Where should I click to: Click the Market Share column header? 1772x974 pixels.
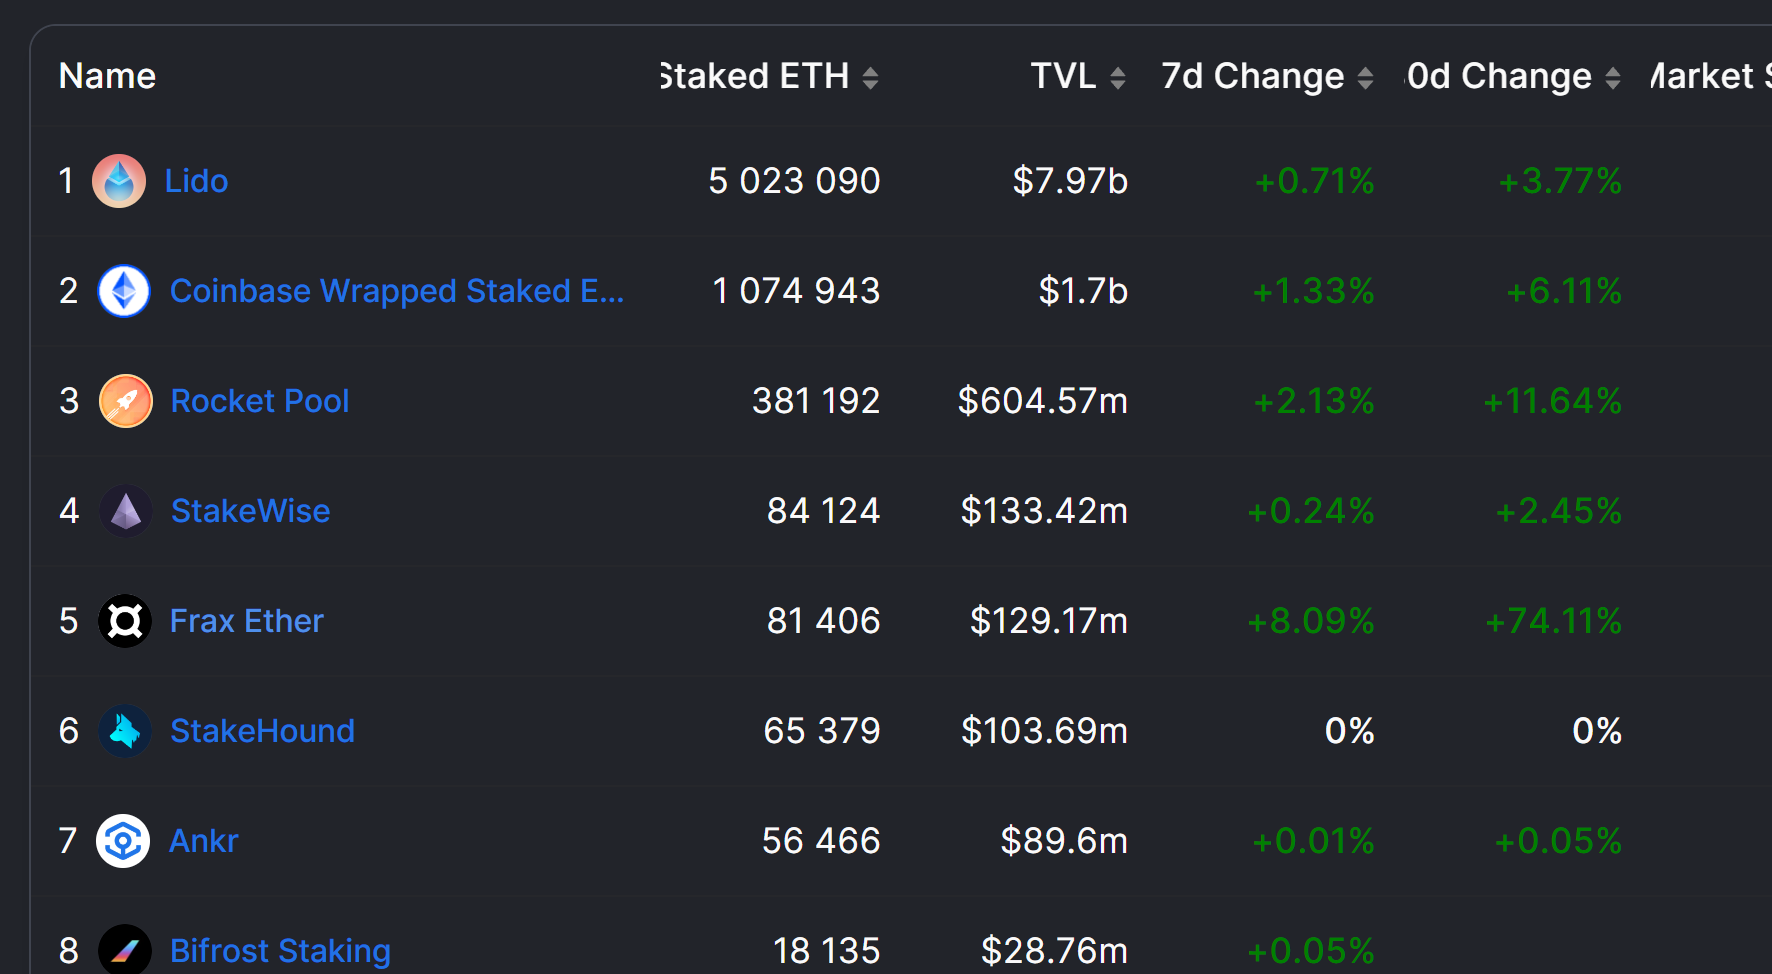[x=1710, y=76]
